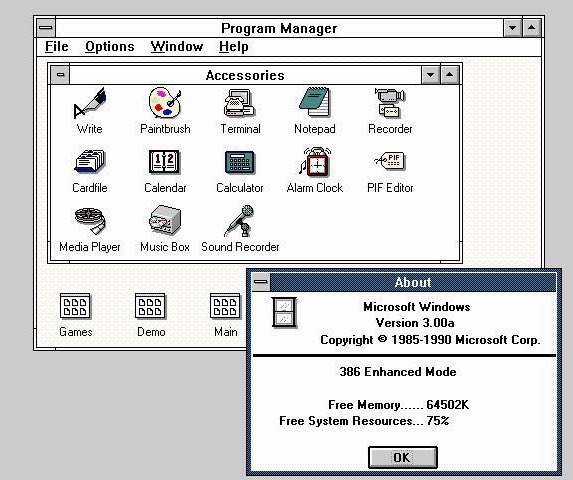The image size is (573, 480).
Task: Open the Program Manager control menu box
Action: coord(46,28)
